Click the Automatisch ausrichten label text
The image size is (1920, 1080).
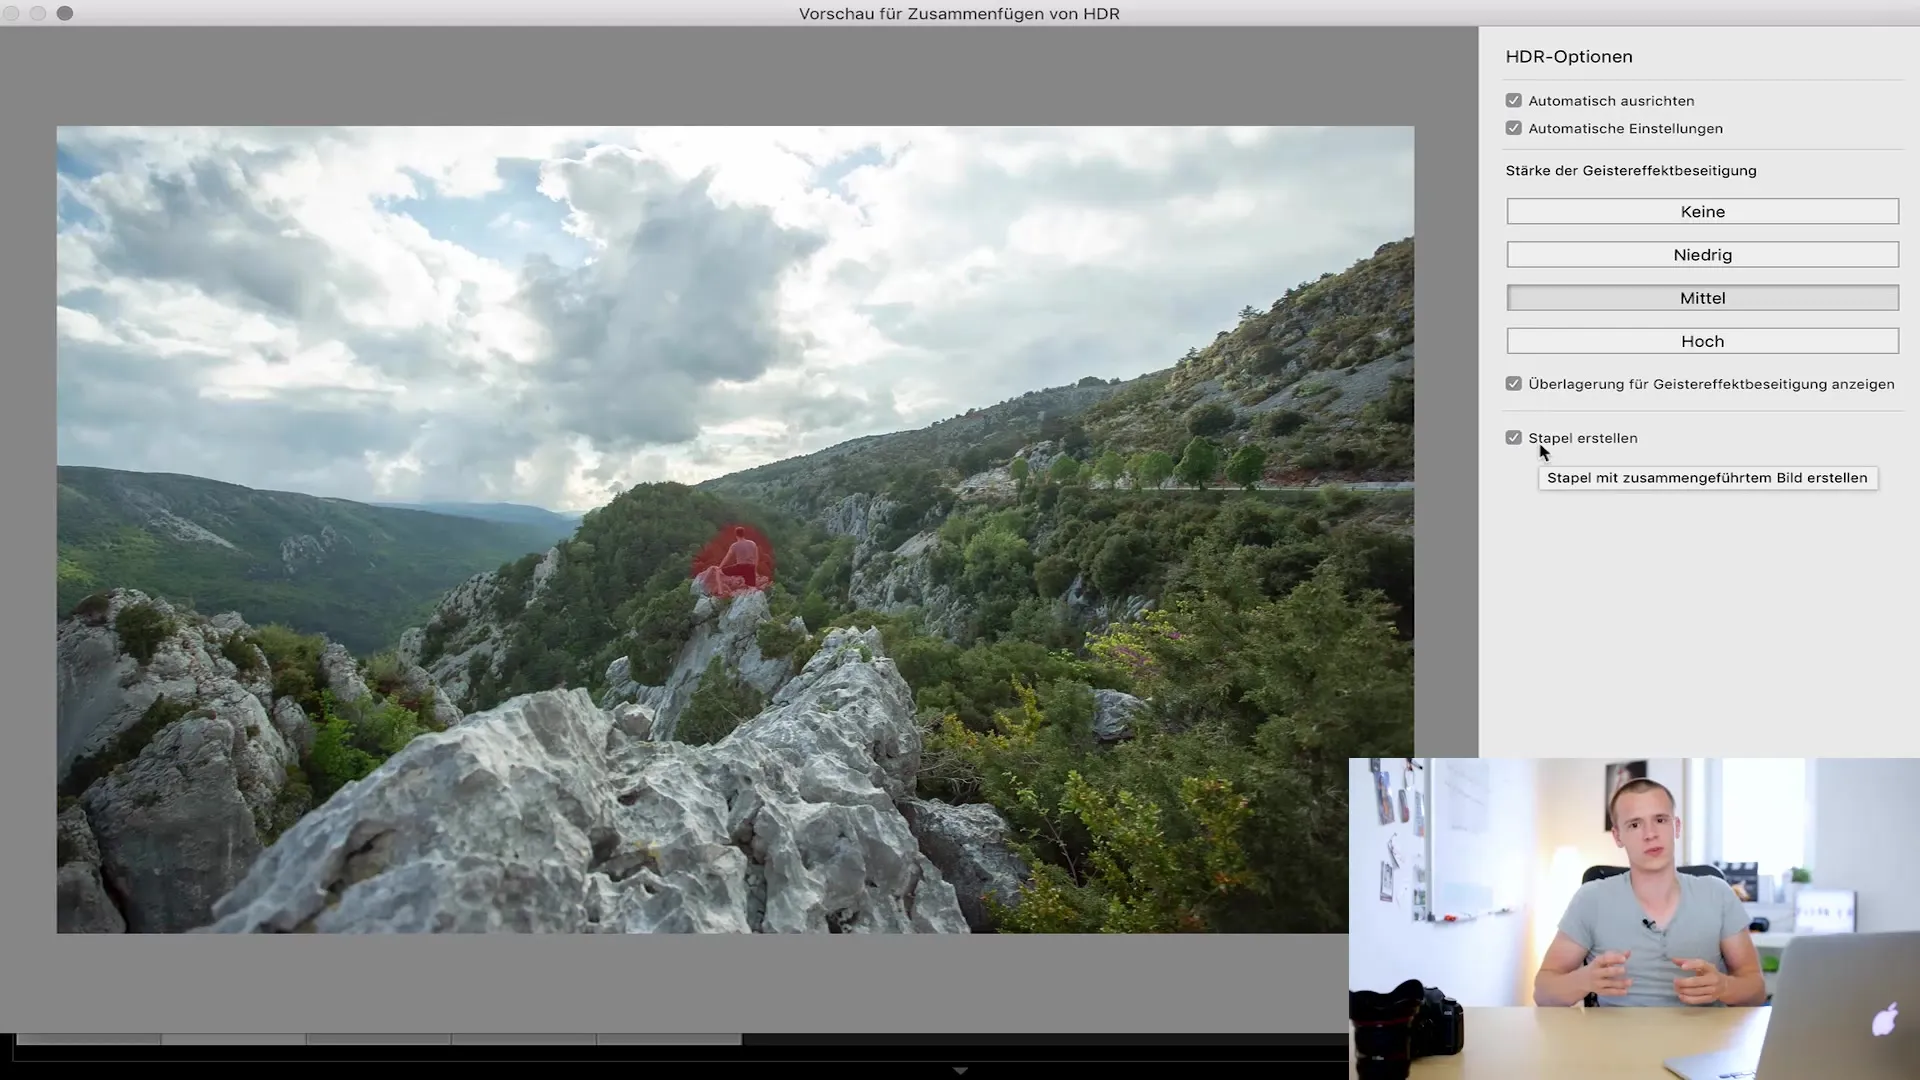coord(1611,101)
